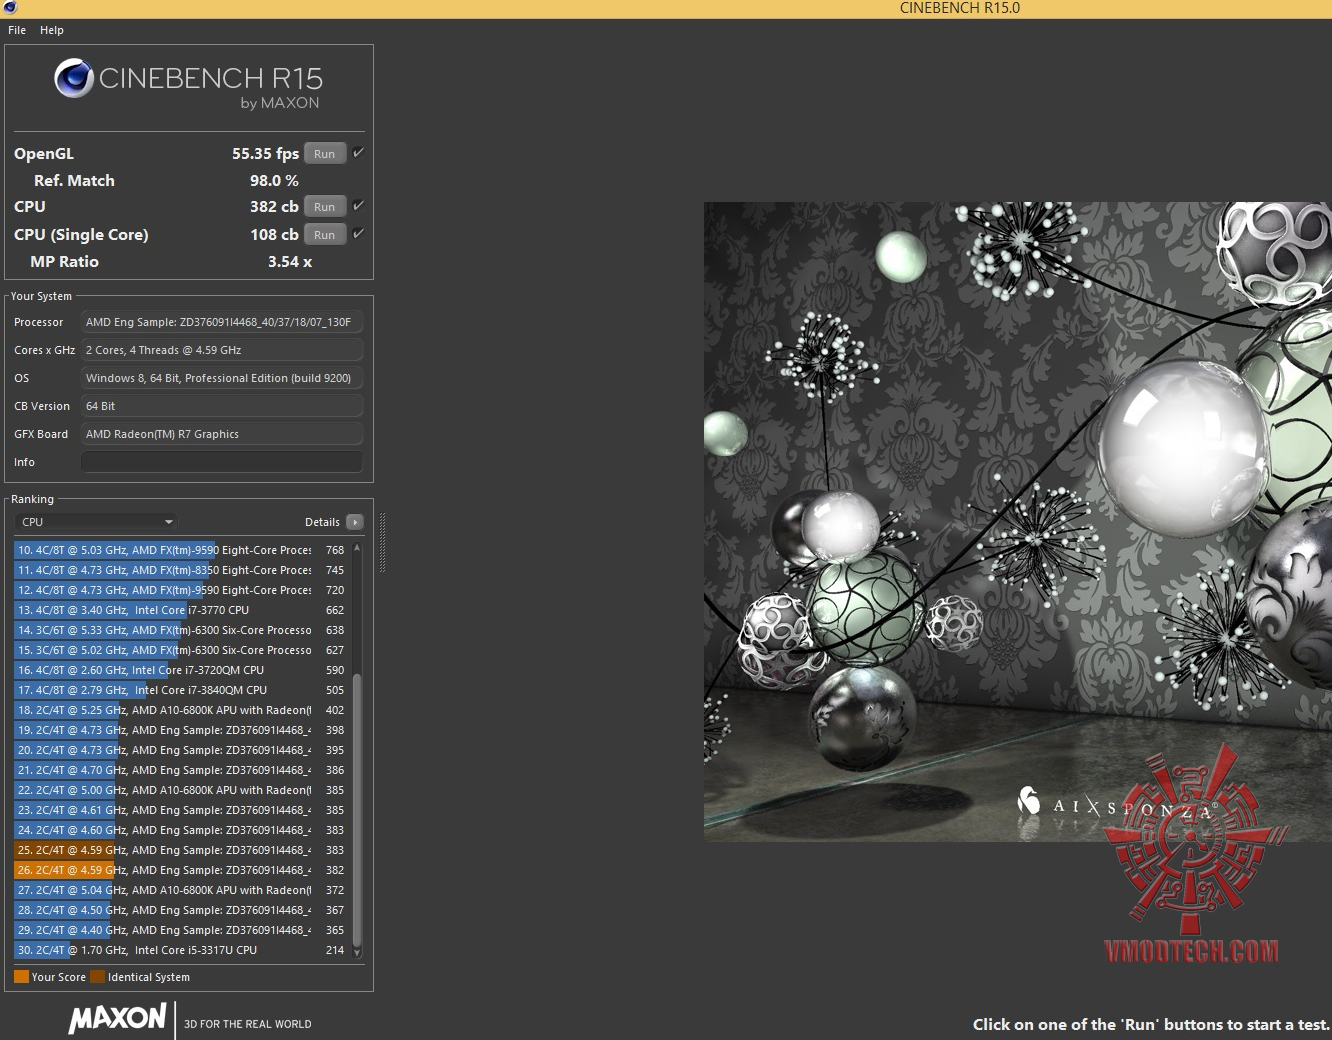This screenshot has width=1332, height=1040.
Task: Click the MAXON logo
Action: (x=117, y=1019)
